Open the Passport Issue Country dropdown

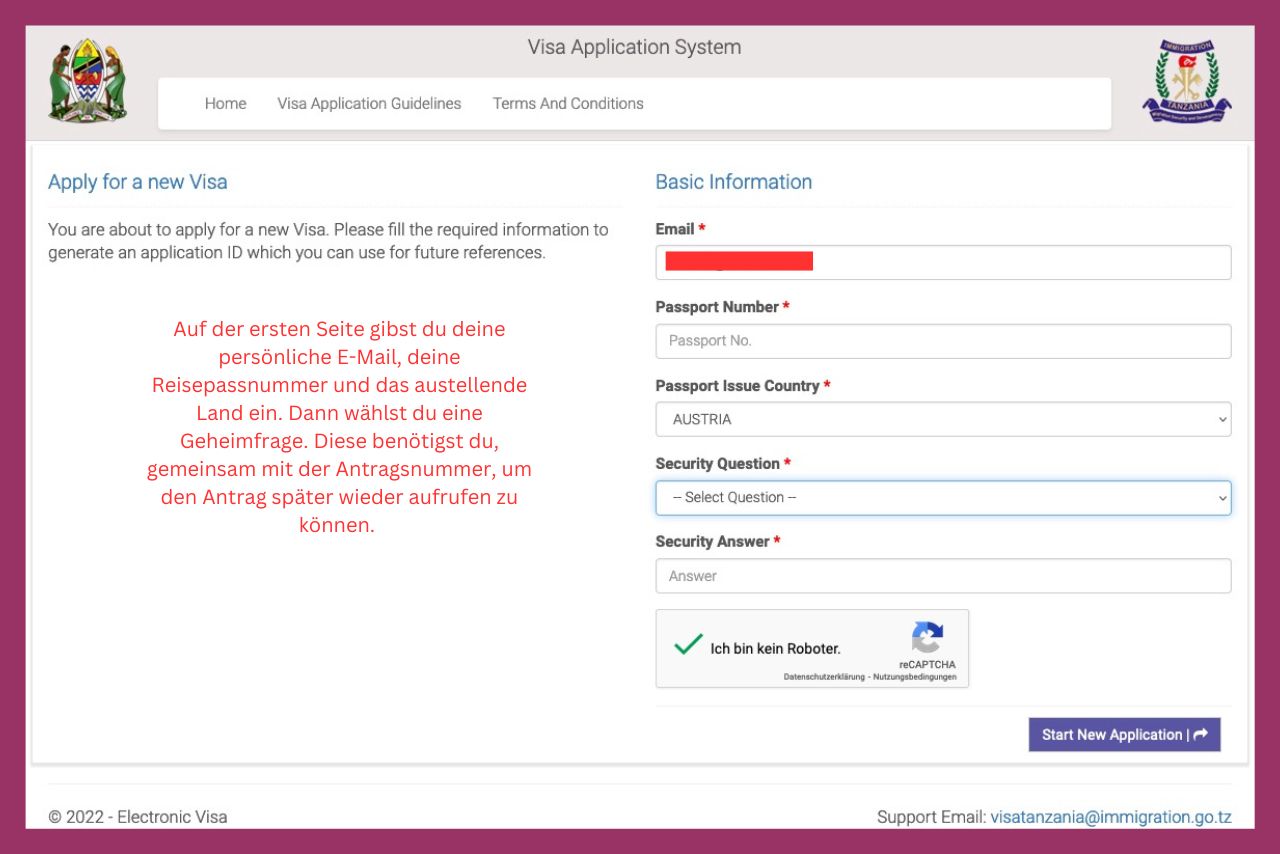point(942,420)
